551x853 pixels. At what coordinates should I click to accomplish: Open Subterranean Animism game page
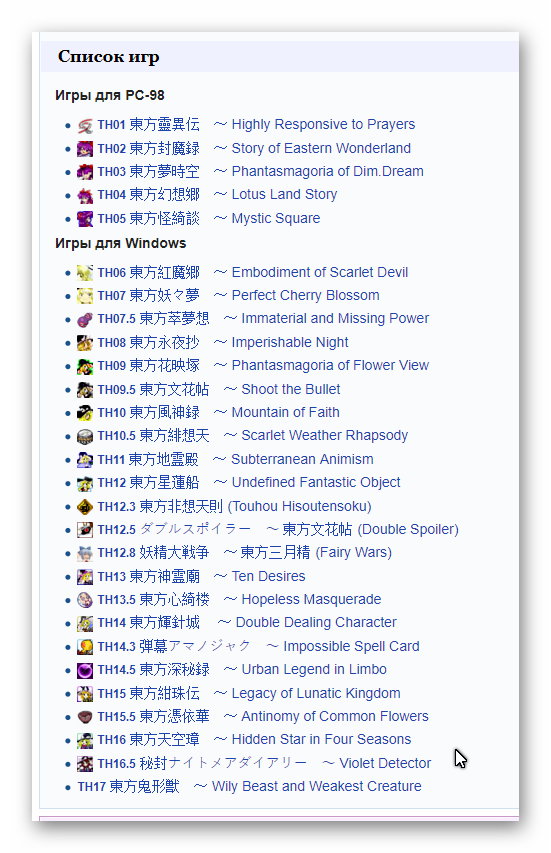point(302,459)
